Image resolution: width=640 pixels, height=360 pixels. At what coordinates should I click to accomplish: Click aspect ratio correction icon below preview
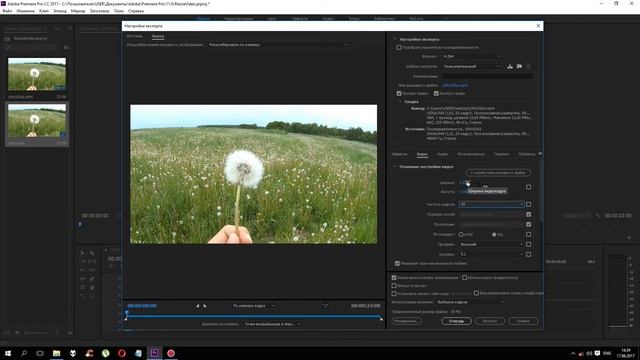click(x=325, y=306)
